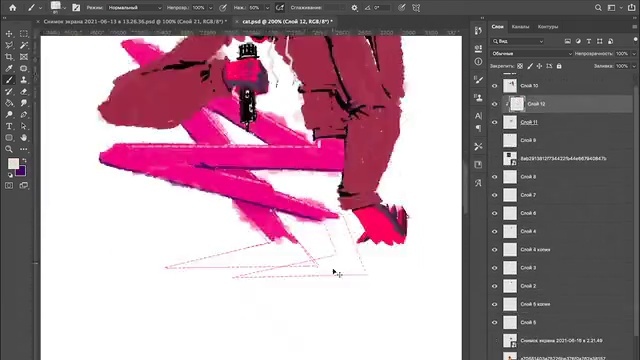Switch to the Каналы tab

520,27
